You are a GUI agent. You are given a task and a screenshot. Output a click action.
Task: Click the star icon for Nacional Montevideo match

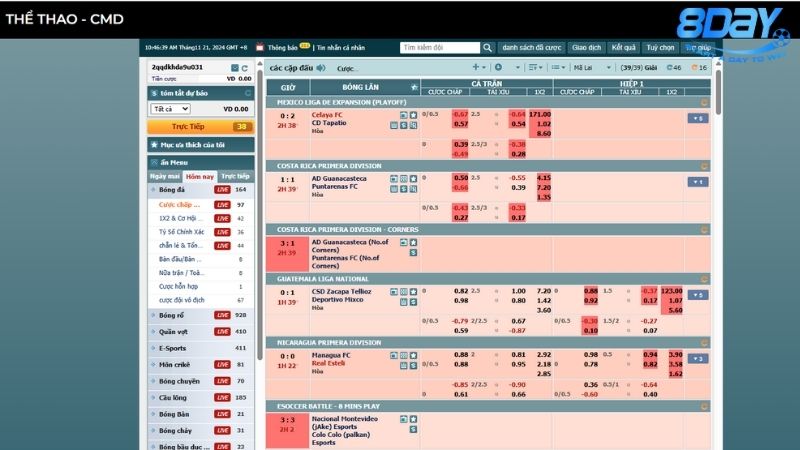point(413,419)
